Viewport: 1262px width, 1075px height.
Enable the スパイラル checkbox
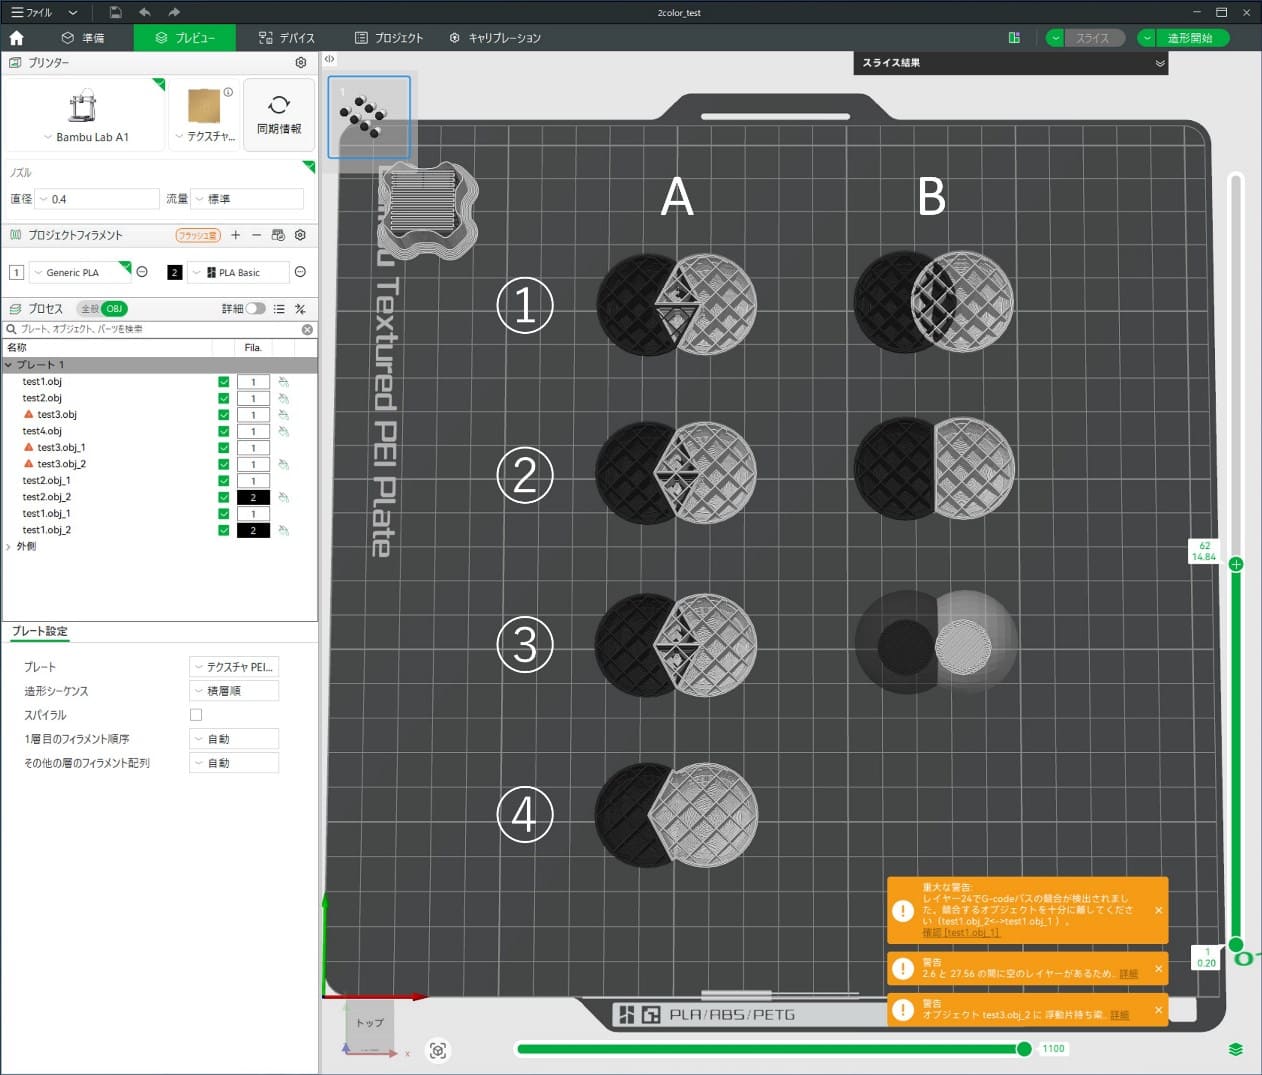click(196, 715)
